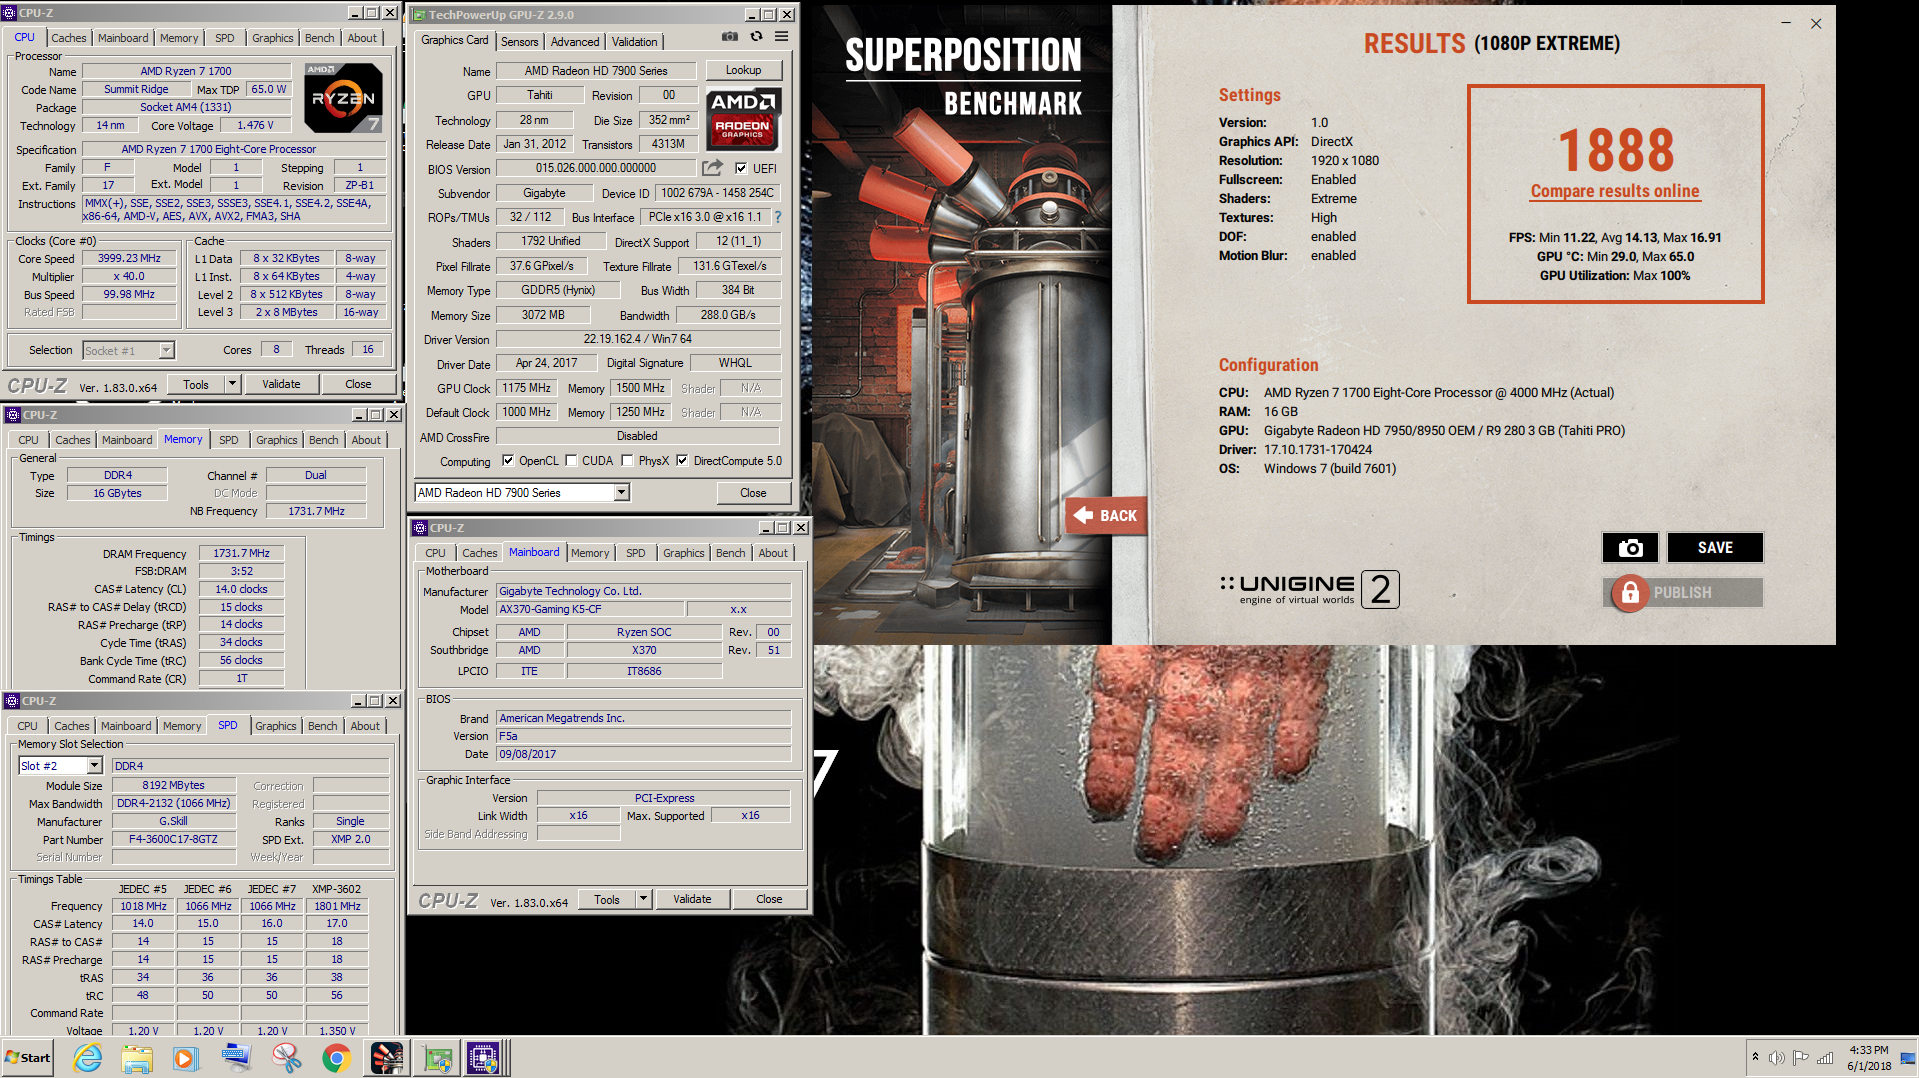Toggle the DirectCompute 5.0 checkbox

click(x=682, y=461)
